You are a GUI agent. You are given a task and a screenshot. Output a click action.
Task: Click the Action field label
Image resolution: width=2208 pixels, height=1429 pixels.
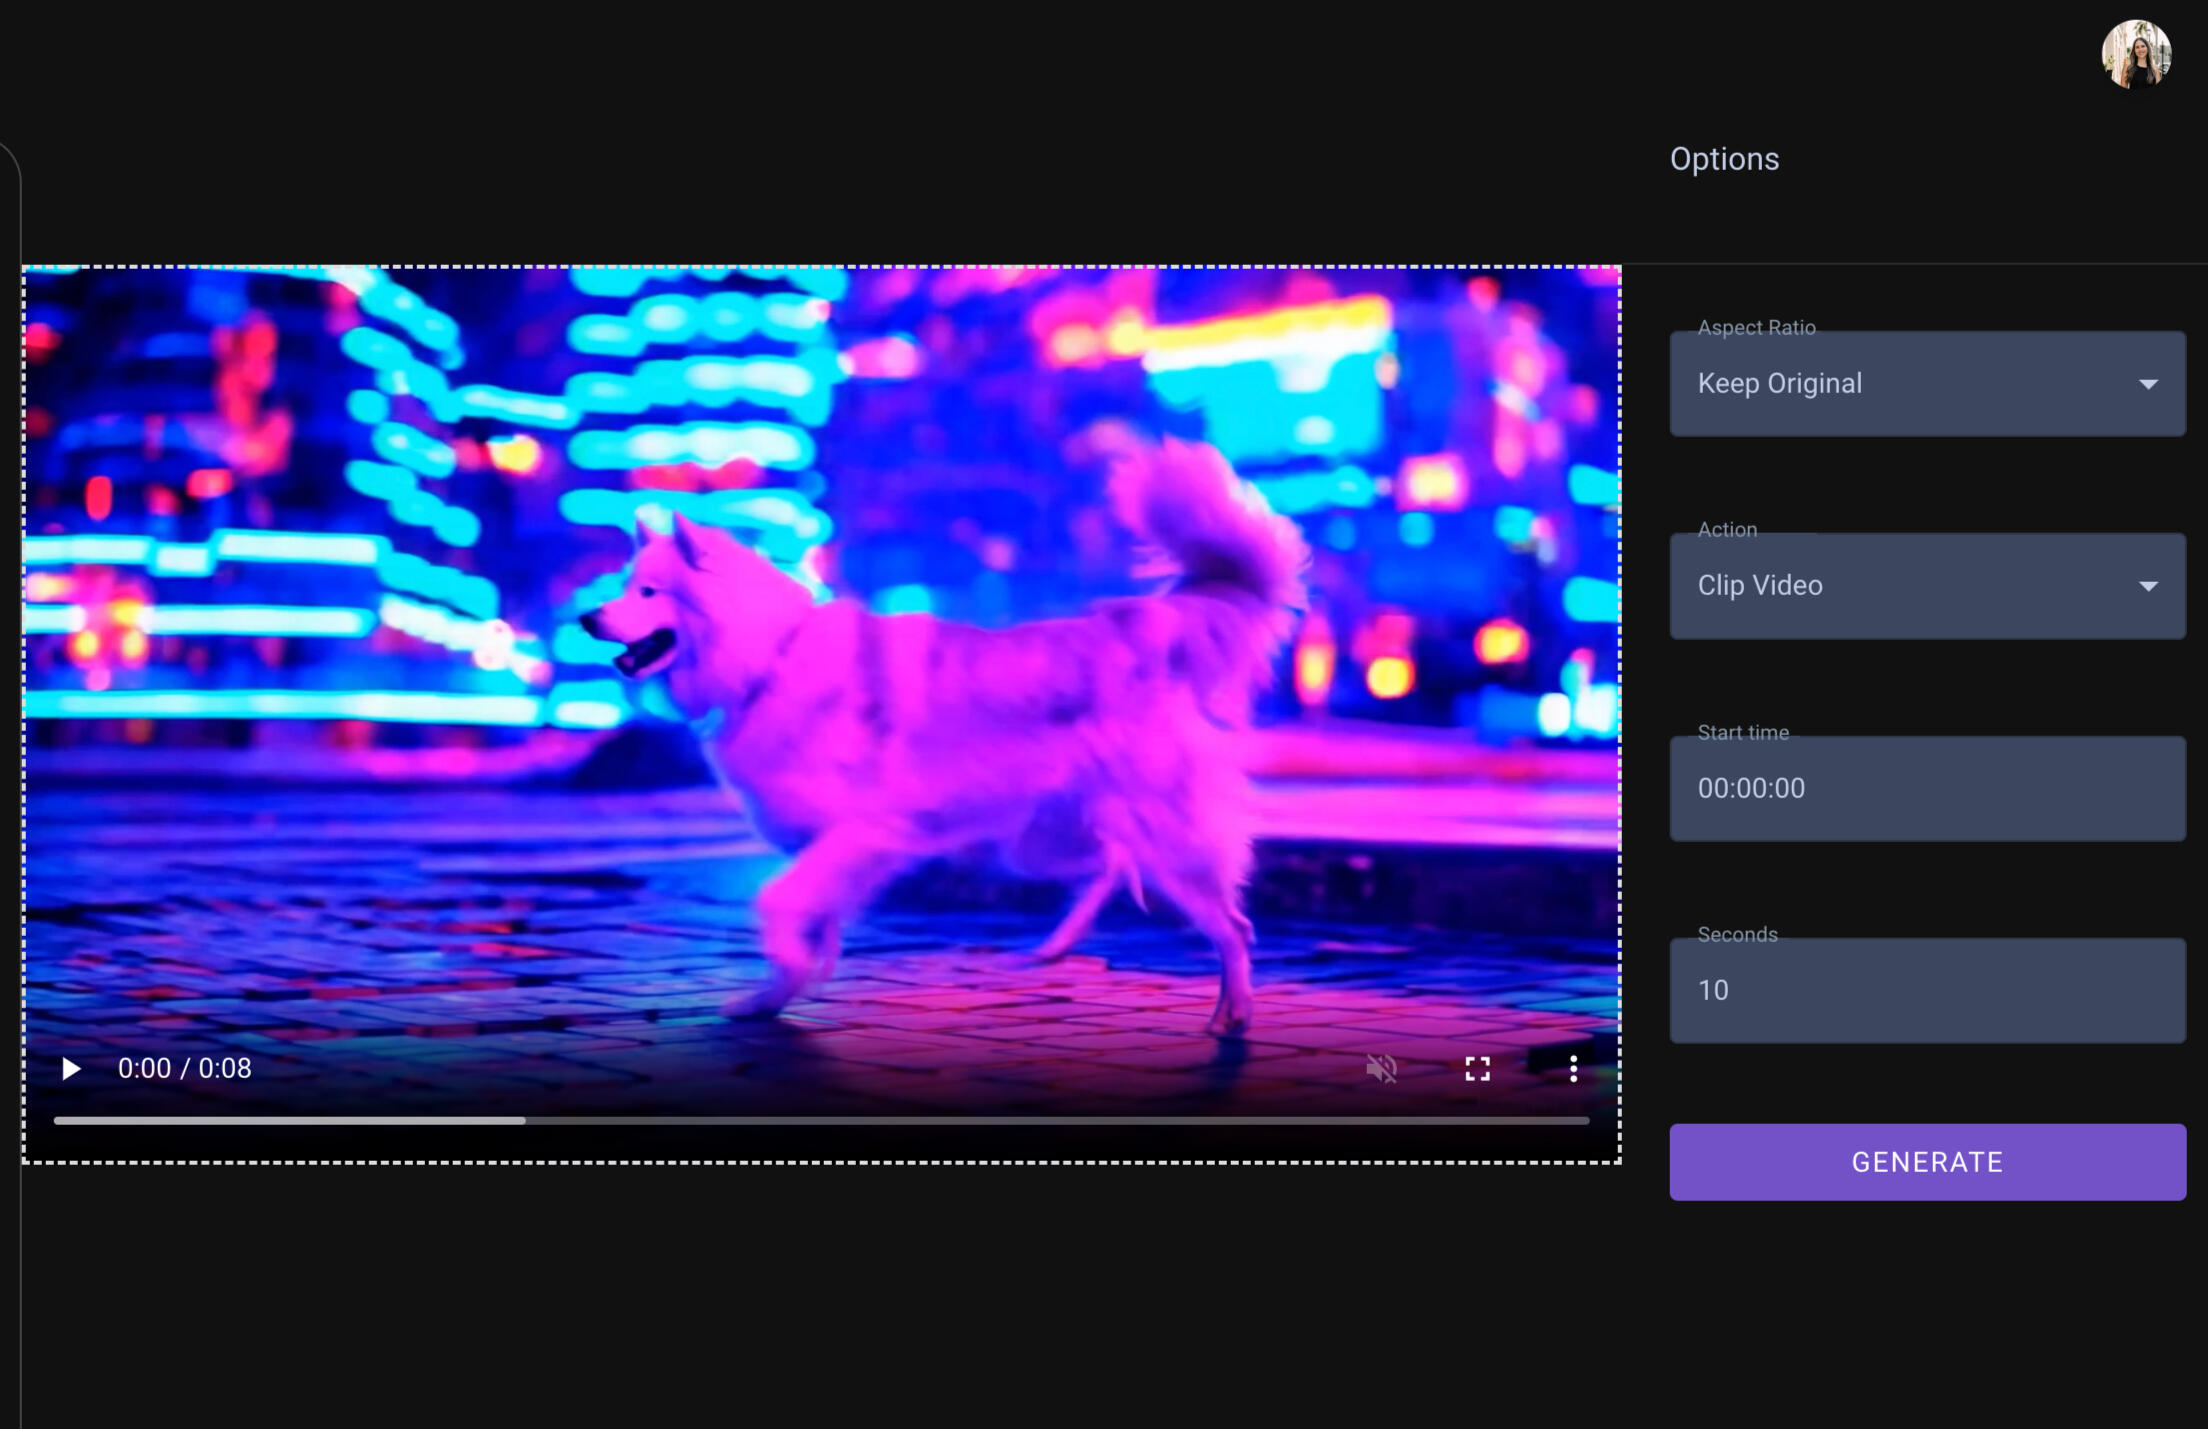1727,530
